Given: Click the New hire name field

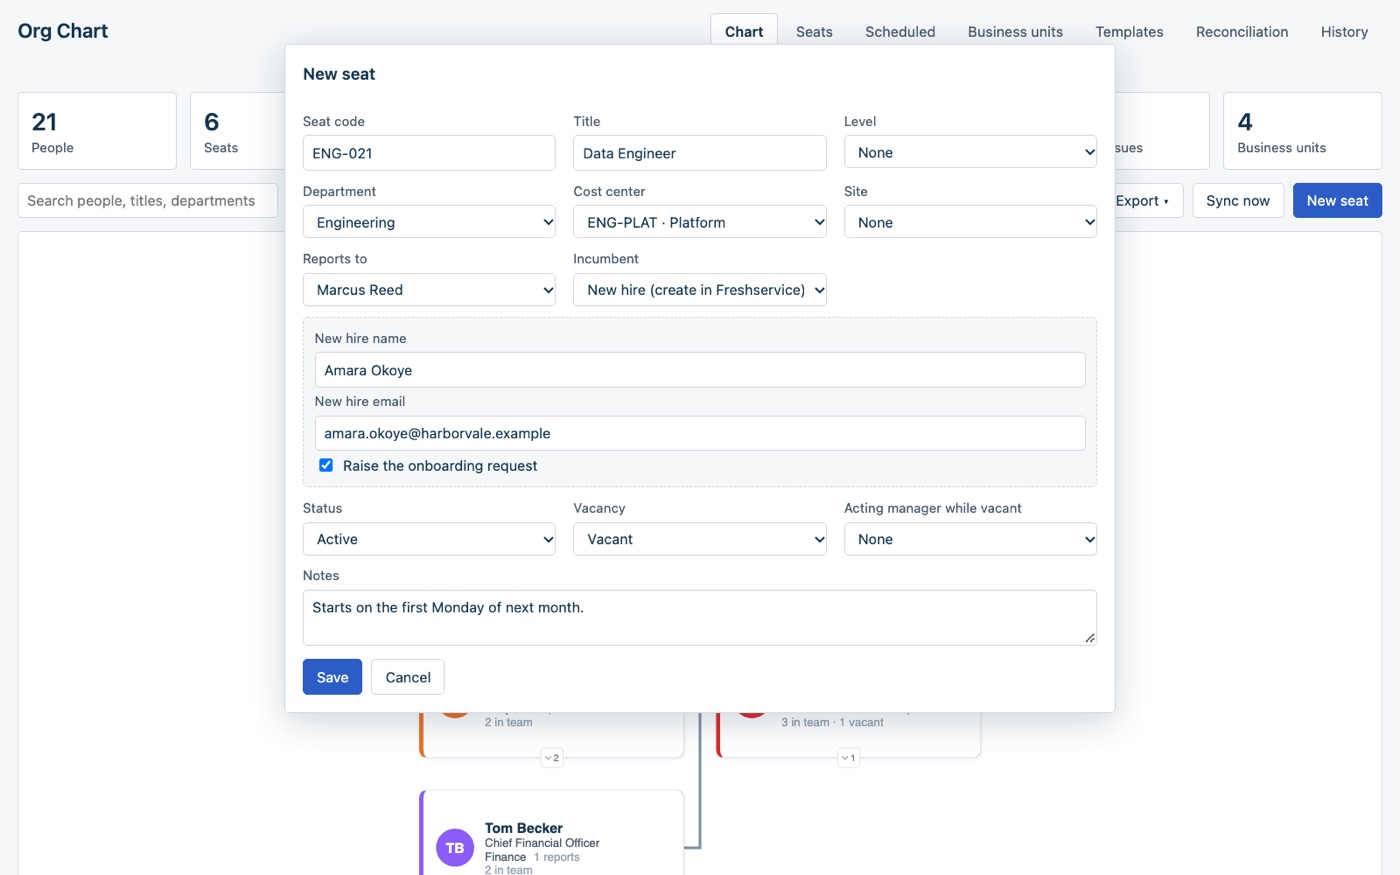Looking at the screenshot, I should point(700,370).
